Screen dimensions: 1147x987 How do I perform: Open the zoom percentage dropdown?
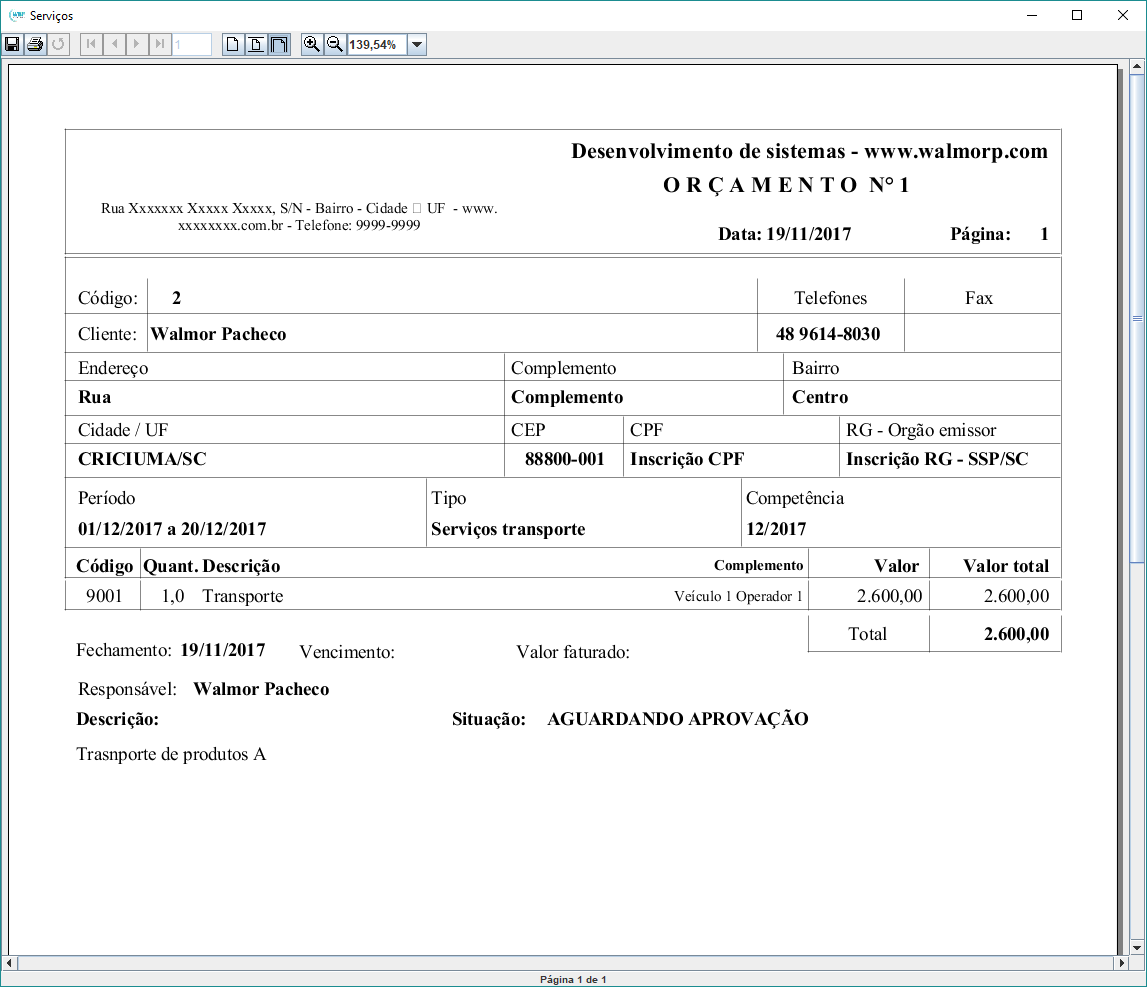pos(417,44)
